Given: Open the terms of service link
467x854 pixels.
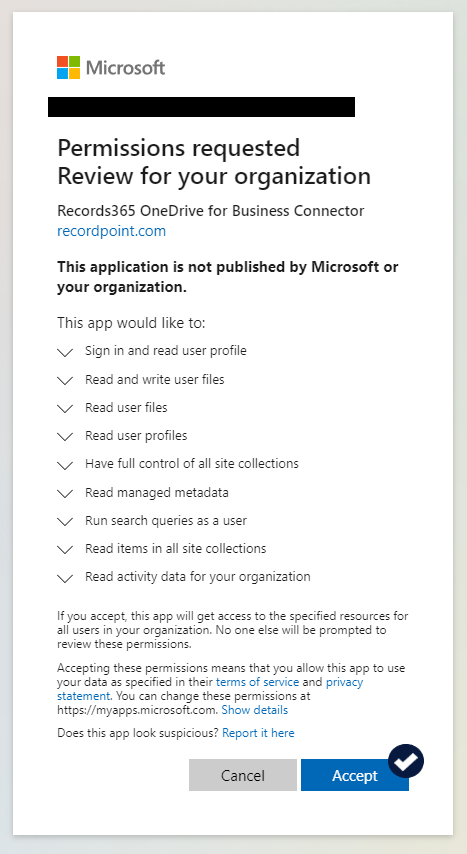Looking at the screenshot, I should pyautogui.click(x=257, y=682).
